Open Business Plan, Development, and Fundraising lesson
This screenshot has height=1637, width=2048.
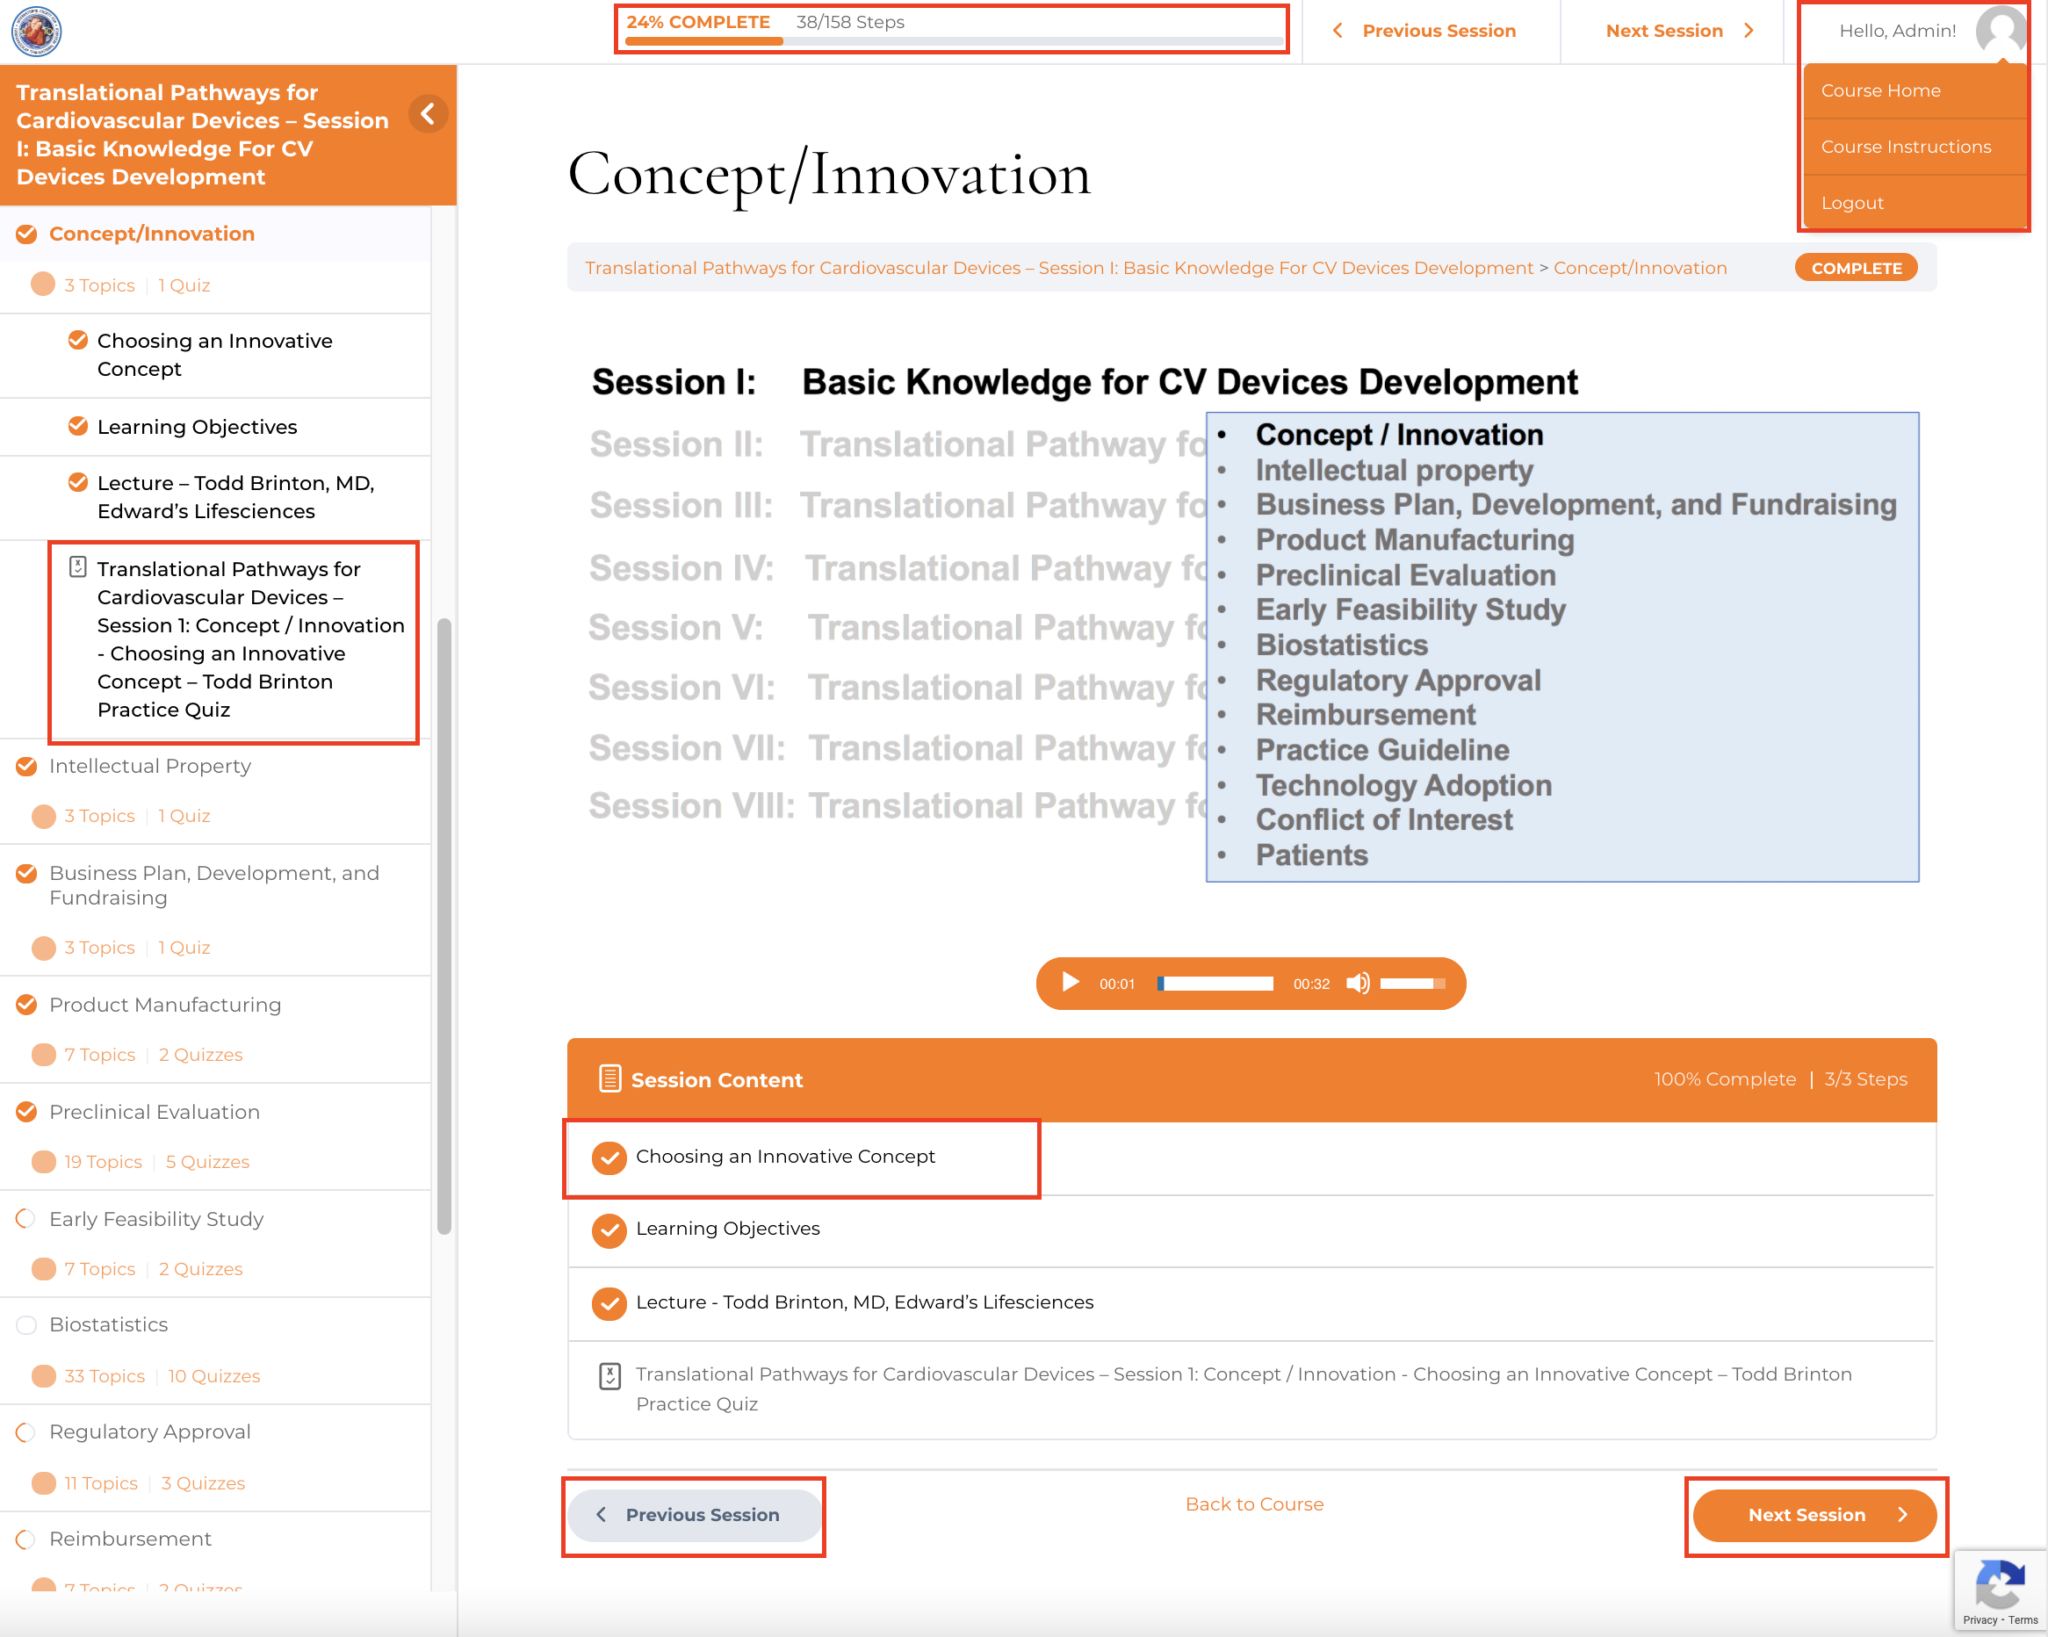point(214,885)
